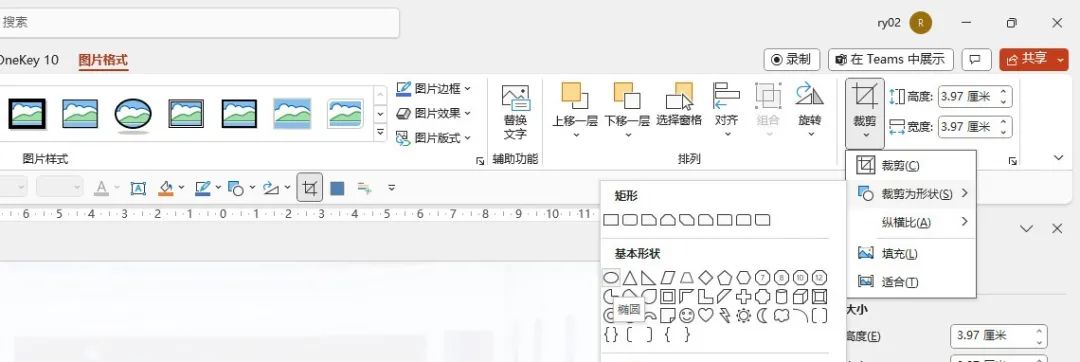This screenshot has height=362, width=1080.
Task: Select the frame shape
Action: (667, 297)
